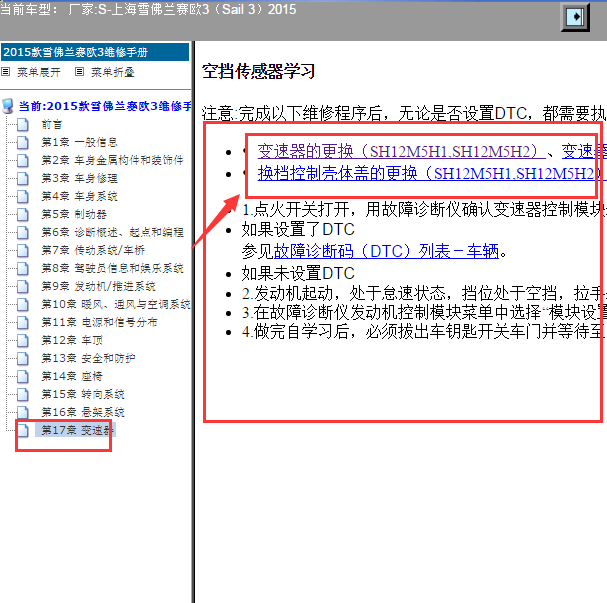Click the page icon next to 第3章 车身修理

[23, 178]
